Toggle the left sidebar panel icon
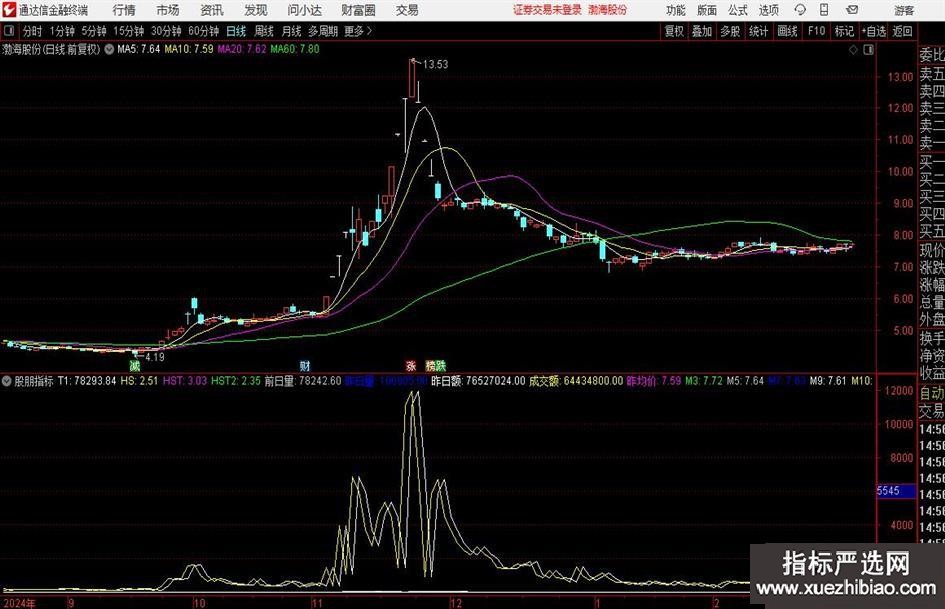Screen dimensions: 945x609 pyautogui.click(x=8, y=31)
